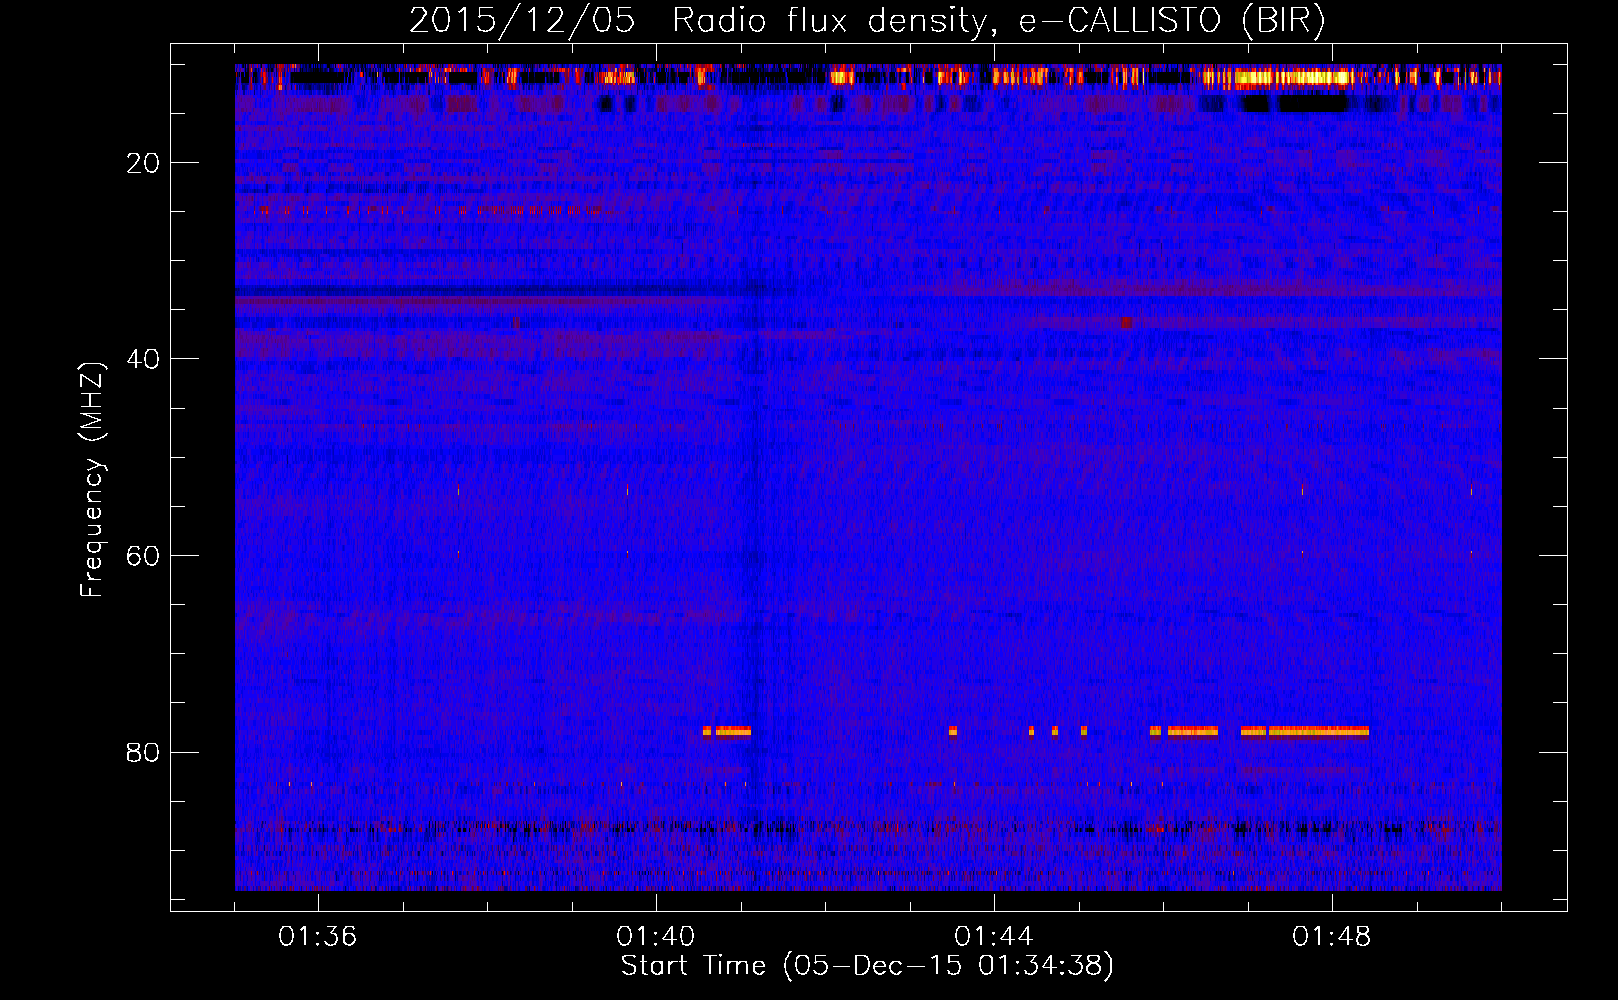Click the plot title mentioning e-CALLISTO (BIR)
The image size is (1618, 1000).
[x=867, y=21]
